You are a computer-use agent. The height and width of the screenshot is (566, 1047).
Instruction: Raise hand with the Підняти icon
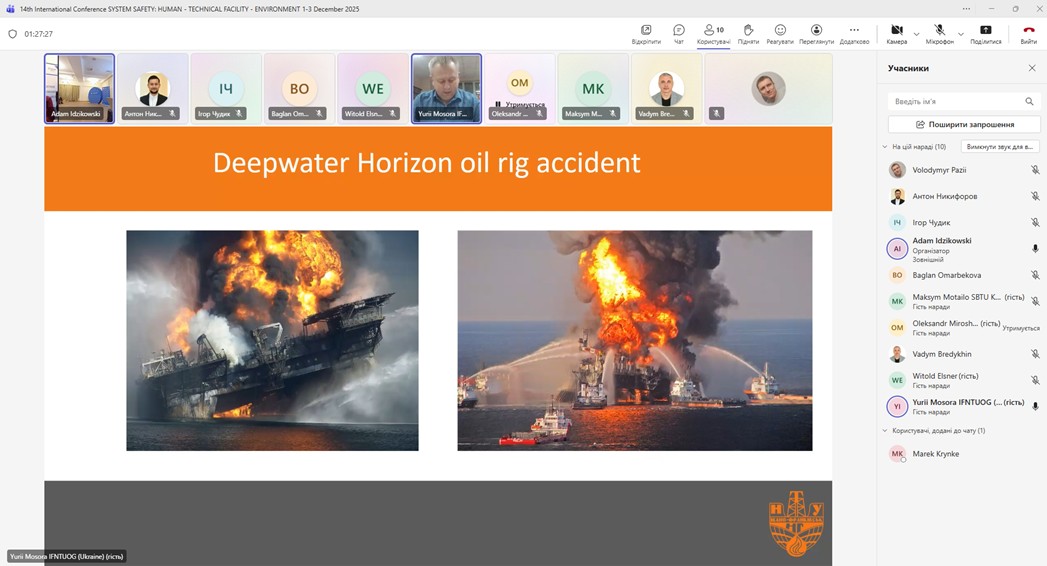tap(748, 34)
